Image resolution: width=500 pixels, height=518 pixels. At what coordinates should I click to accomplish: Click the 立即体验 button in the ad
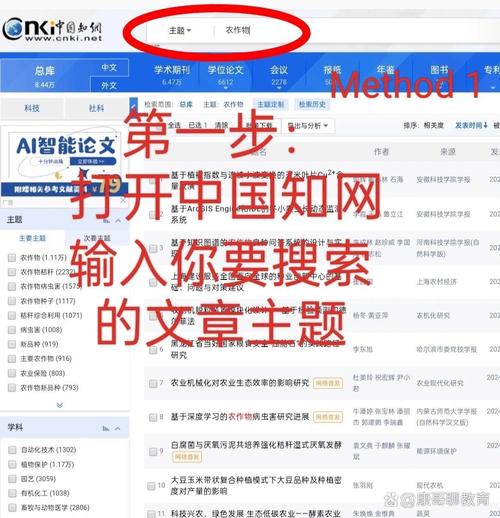[x=93, y=161]
